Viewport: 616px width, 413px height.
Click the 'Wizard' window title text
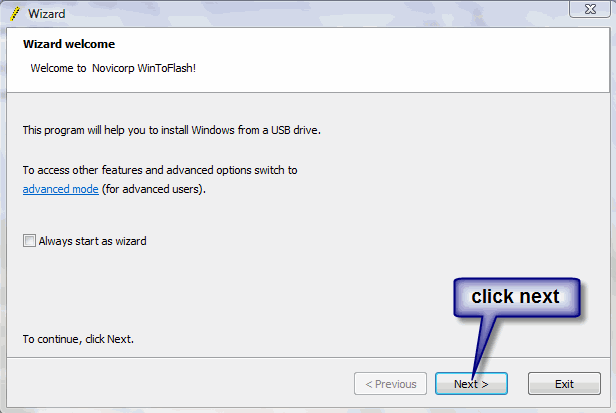47,14
